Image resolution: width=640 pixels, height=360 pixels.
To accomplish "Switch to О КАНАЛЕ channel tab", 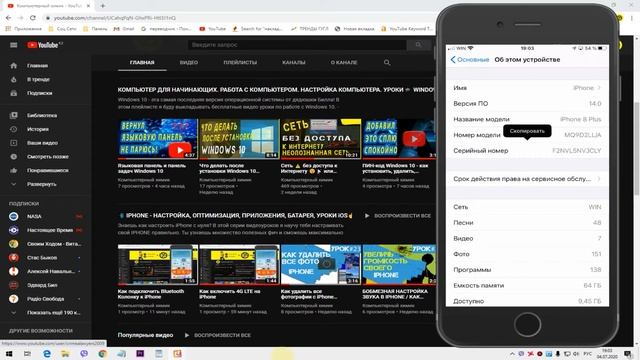I will [x=344, y=62].
